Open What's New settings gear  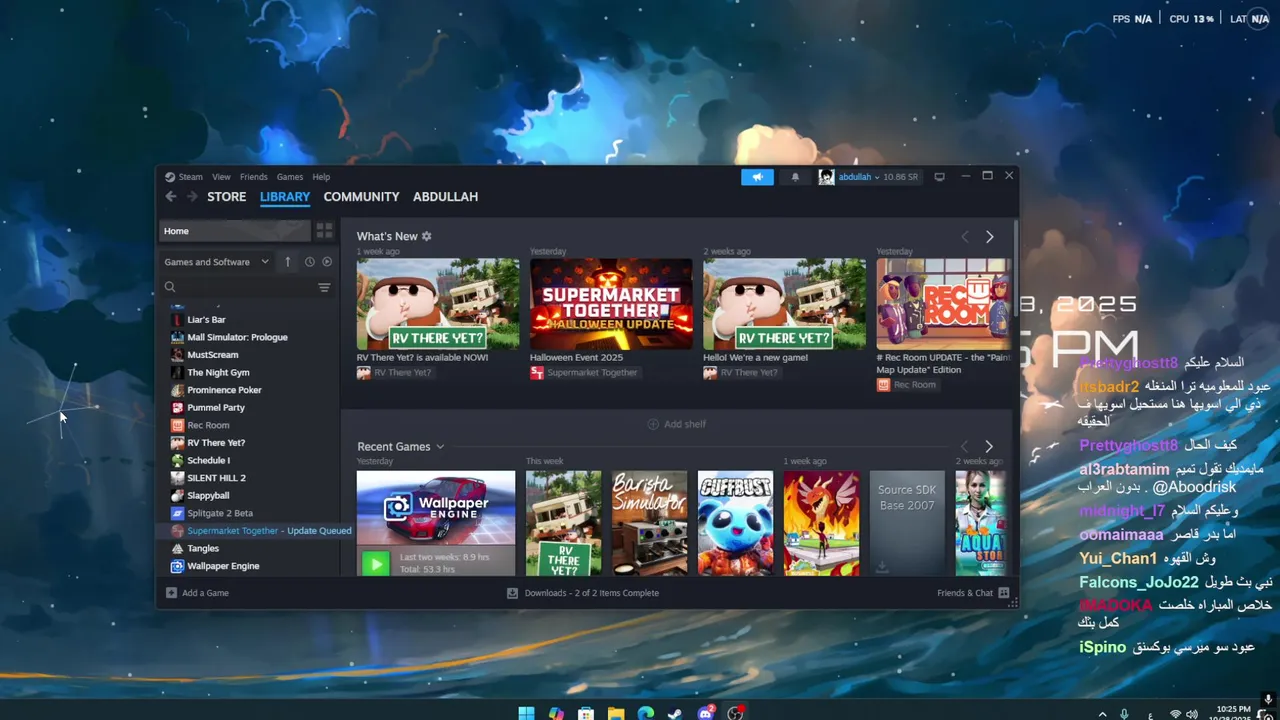[x=426, y=236]
